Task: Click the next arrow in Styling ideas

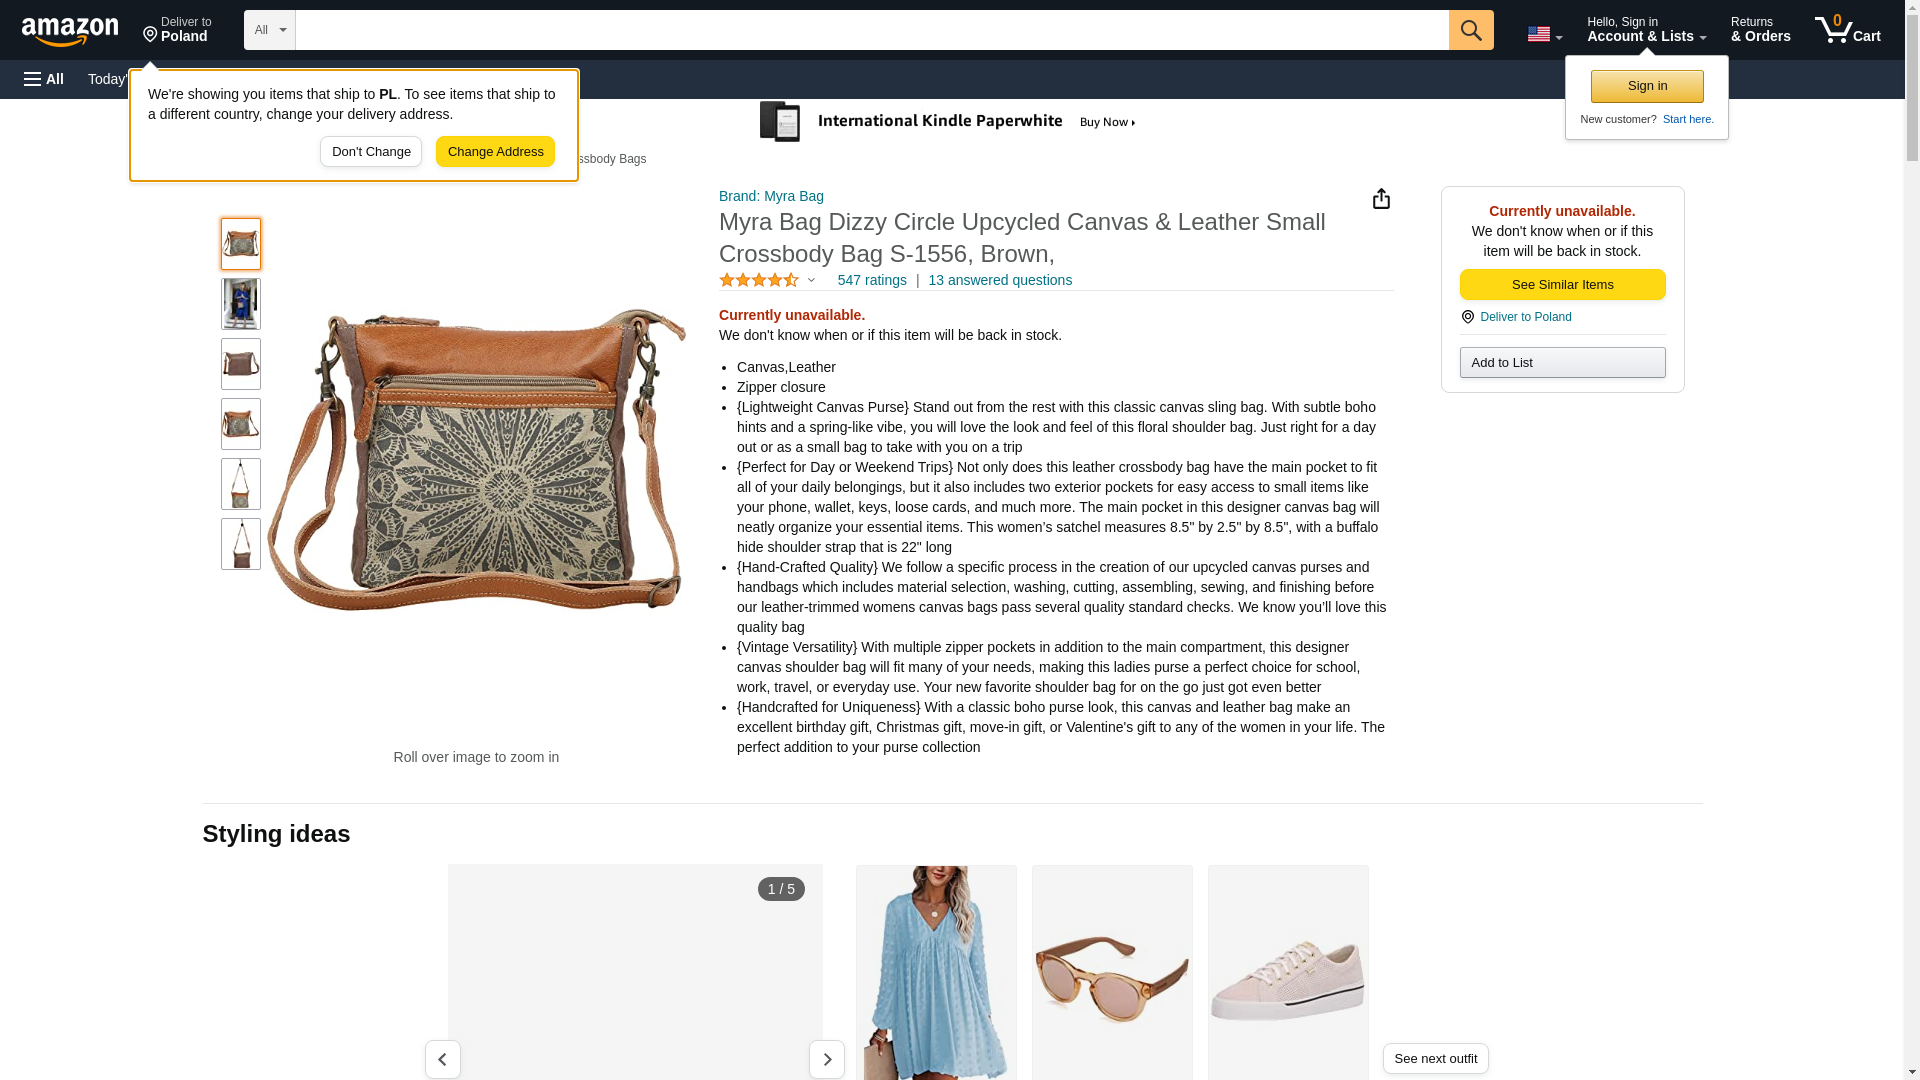Action: pyautogui.click(x=827, y=1059)
